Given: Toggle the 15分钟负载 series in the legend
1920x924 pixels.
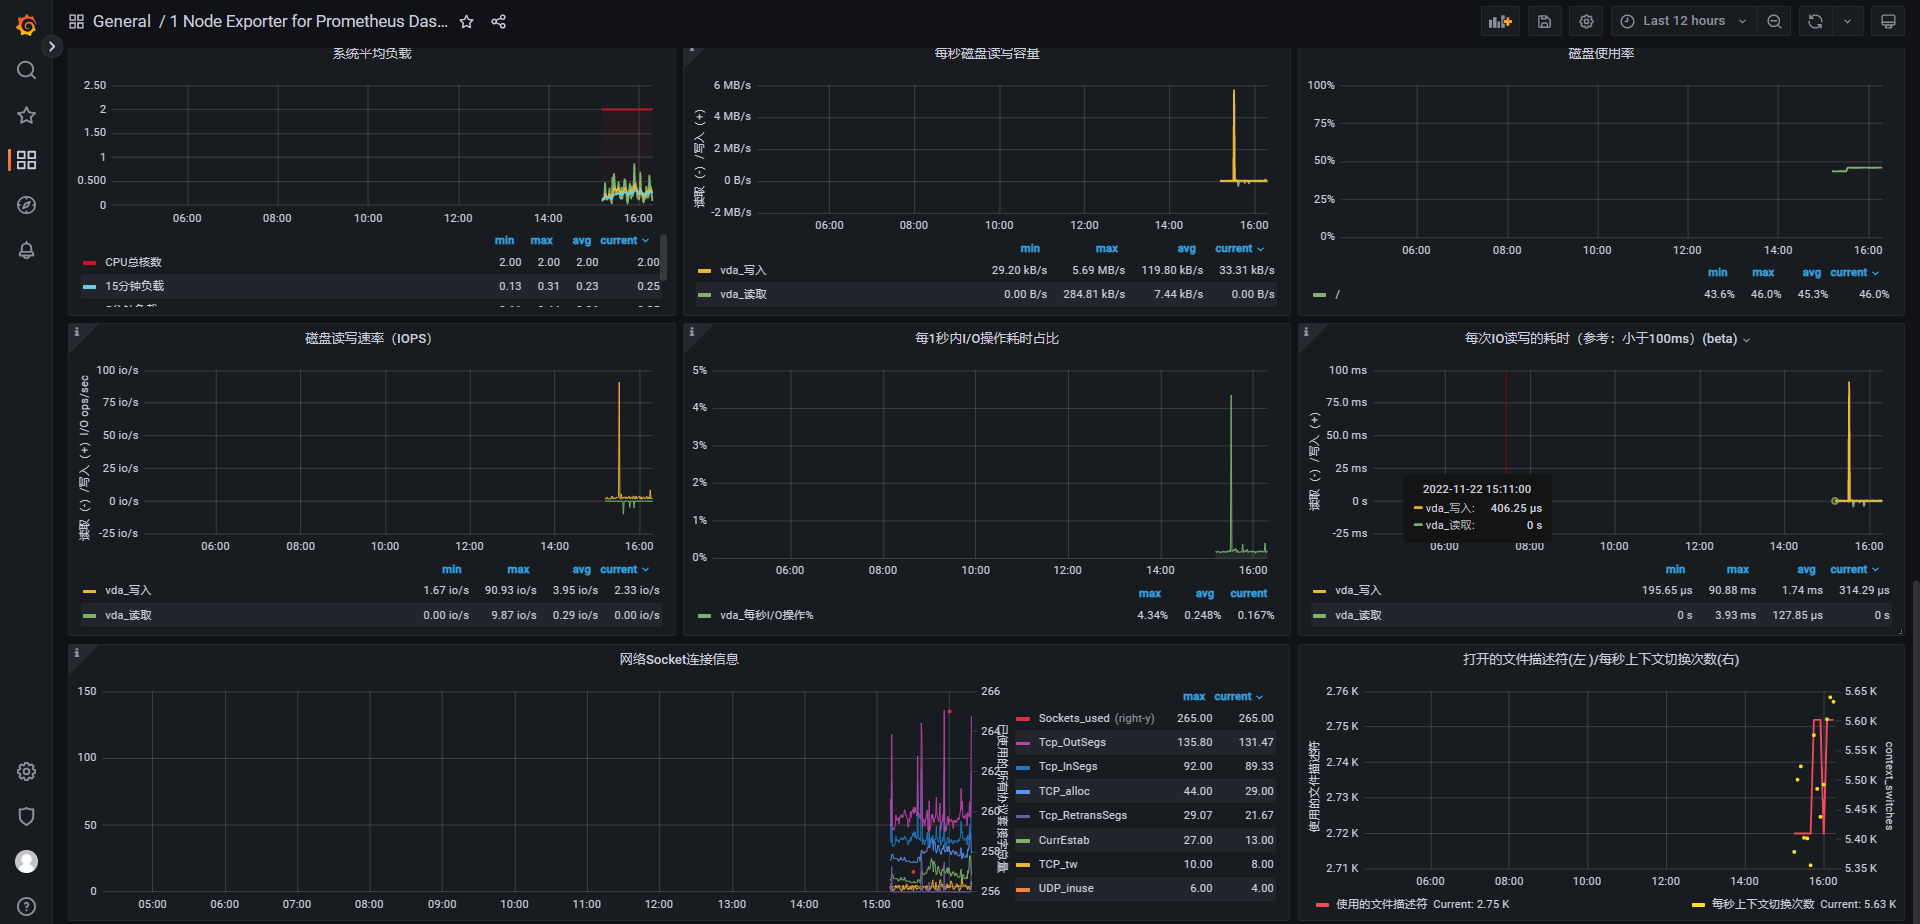Looking at the screenshot, I should 134,286.
